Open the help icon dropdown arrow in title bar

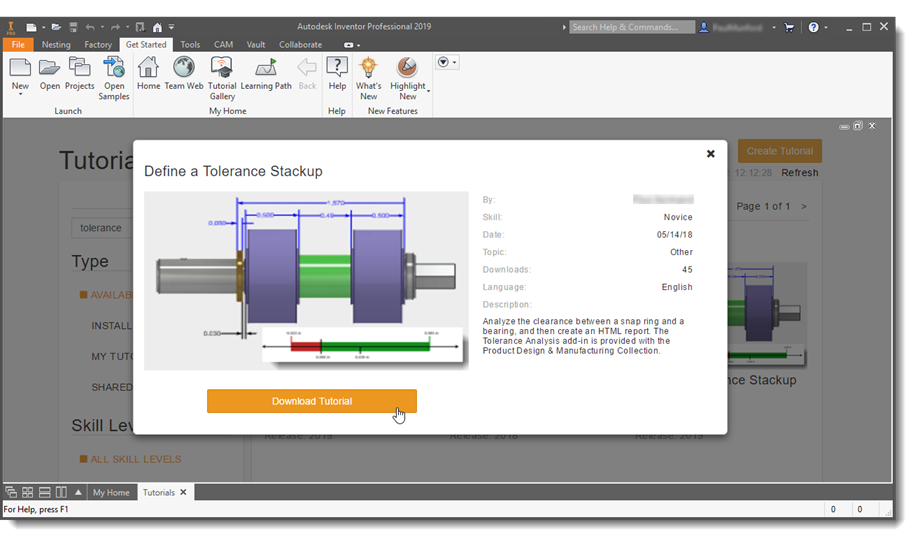pyautogui.click(x=826, y=27)
